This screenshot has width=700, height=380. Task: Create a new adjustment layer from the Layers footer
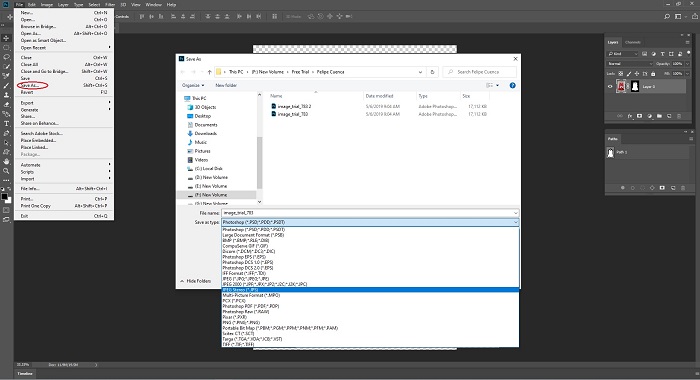pyautogui.click(x=650, y=116)
